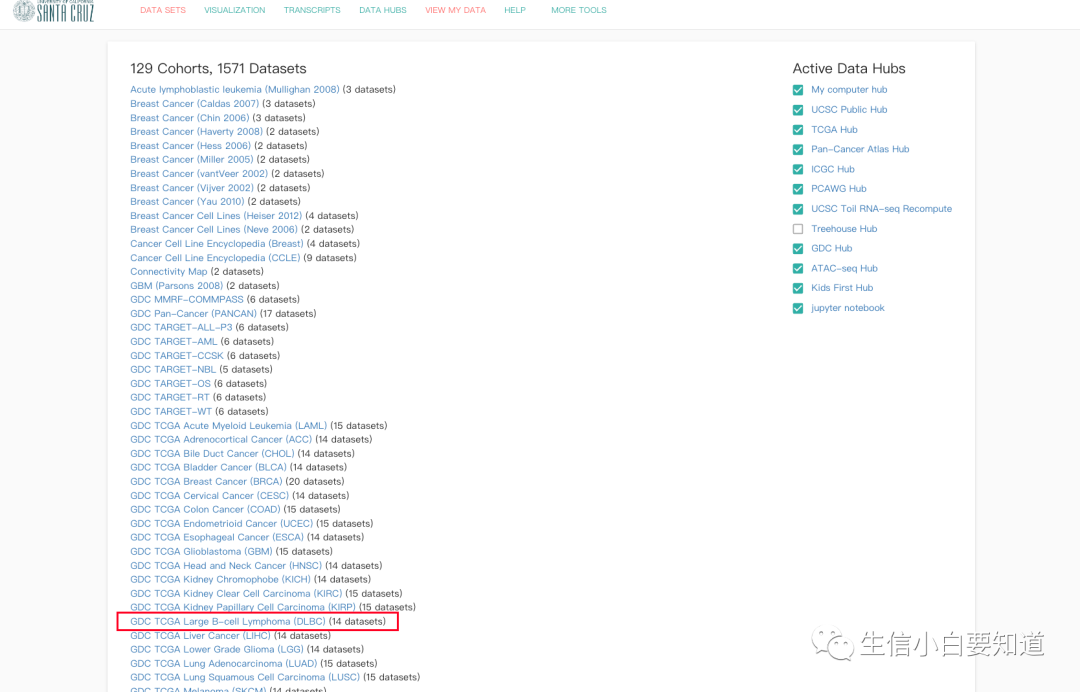The image size is (1080, 692).
Task: Open GDC TCGA Lower Grade Glioma (LGG)
Action: [217, 649]
